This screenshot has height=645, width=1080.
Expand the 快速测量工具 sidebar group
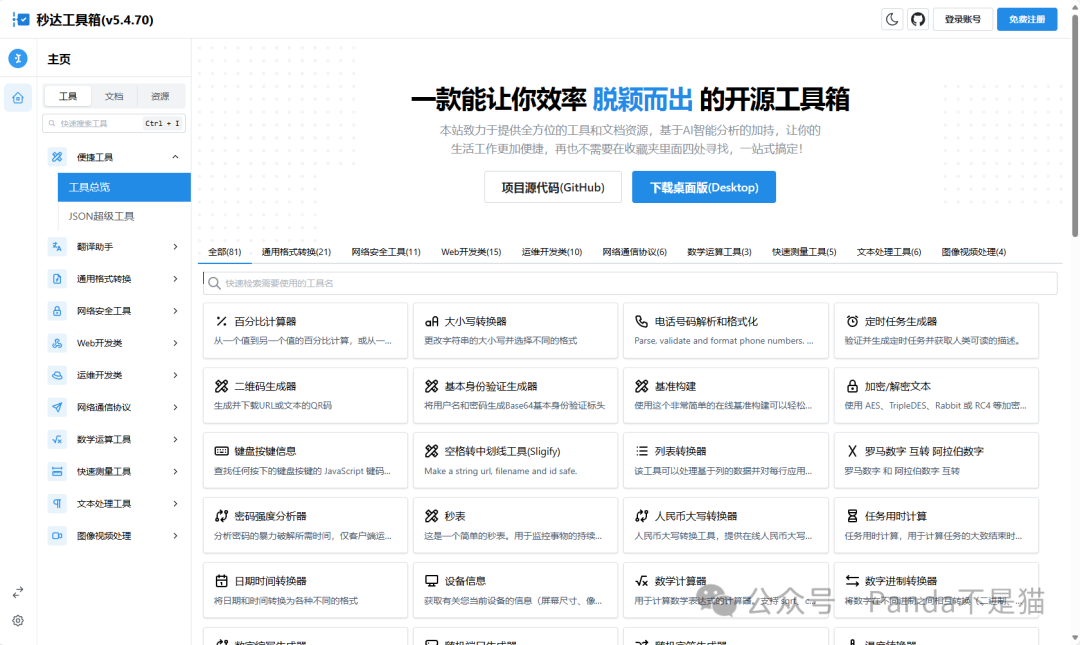(114, 471)
